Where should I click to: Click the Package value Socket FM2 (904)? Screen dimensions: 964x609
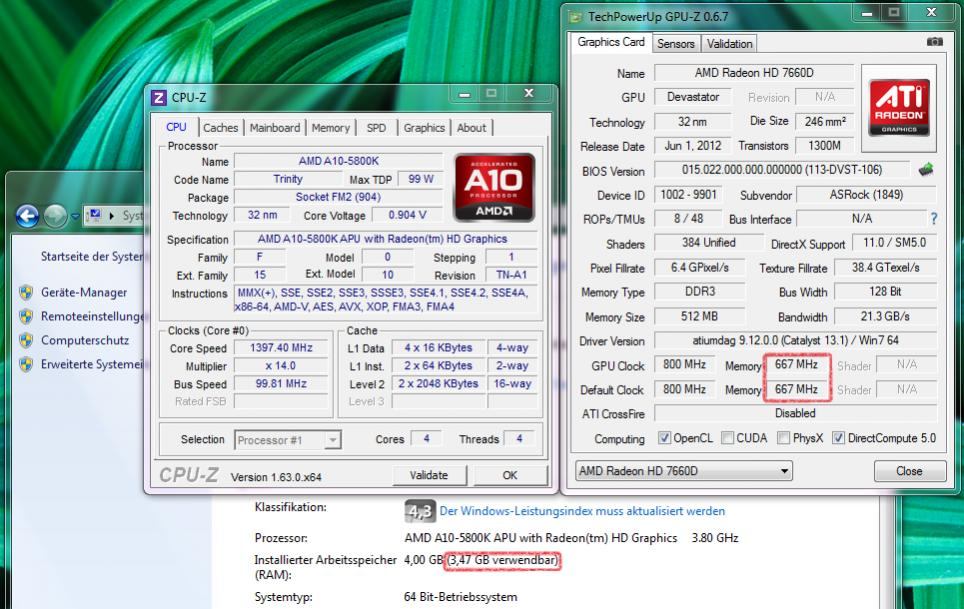pyautogui.click(x=338, y=197)
